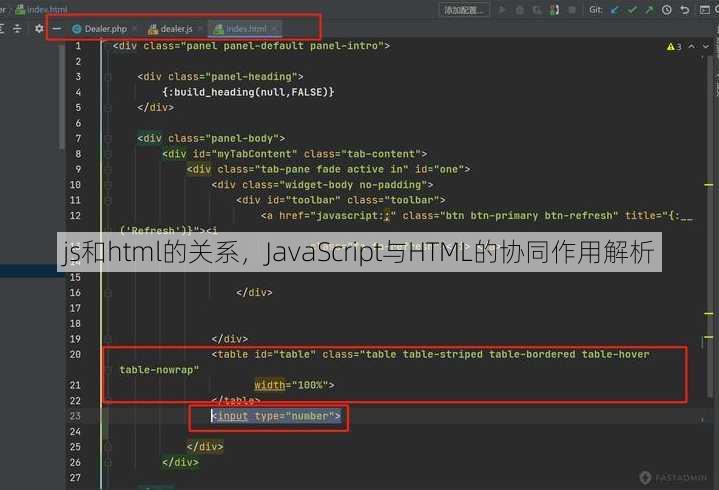Click index.html in the breadcrumb bar
719x490 pixels.
42,9
